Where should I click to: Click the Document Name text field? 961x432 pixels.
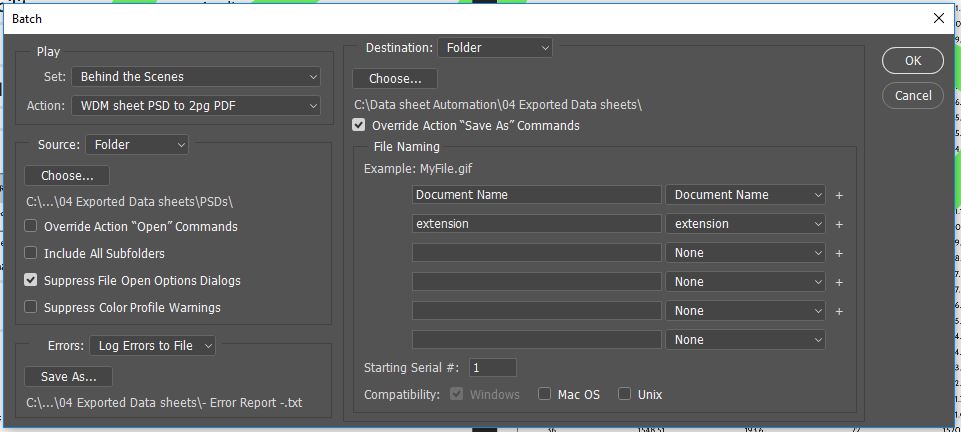click(x=536, y=195)
